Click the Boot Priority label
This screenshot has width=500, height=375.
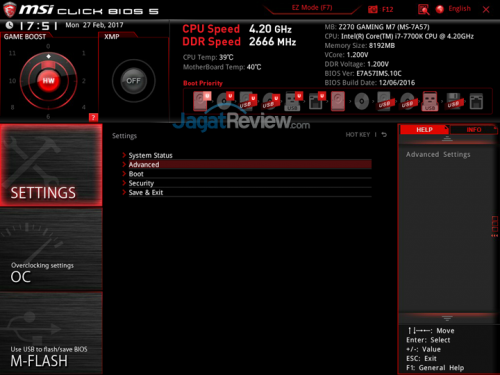203,83
